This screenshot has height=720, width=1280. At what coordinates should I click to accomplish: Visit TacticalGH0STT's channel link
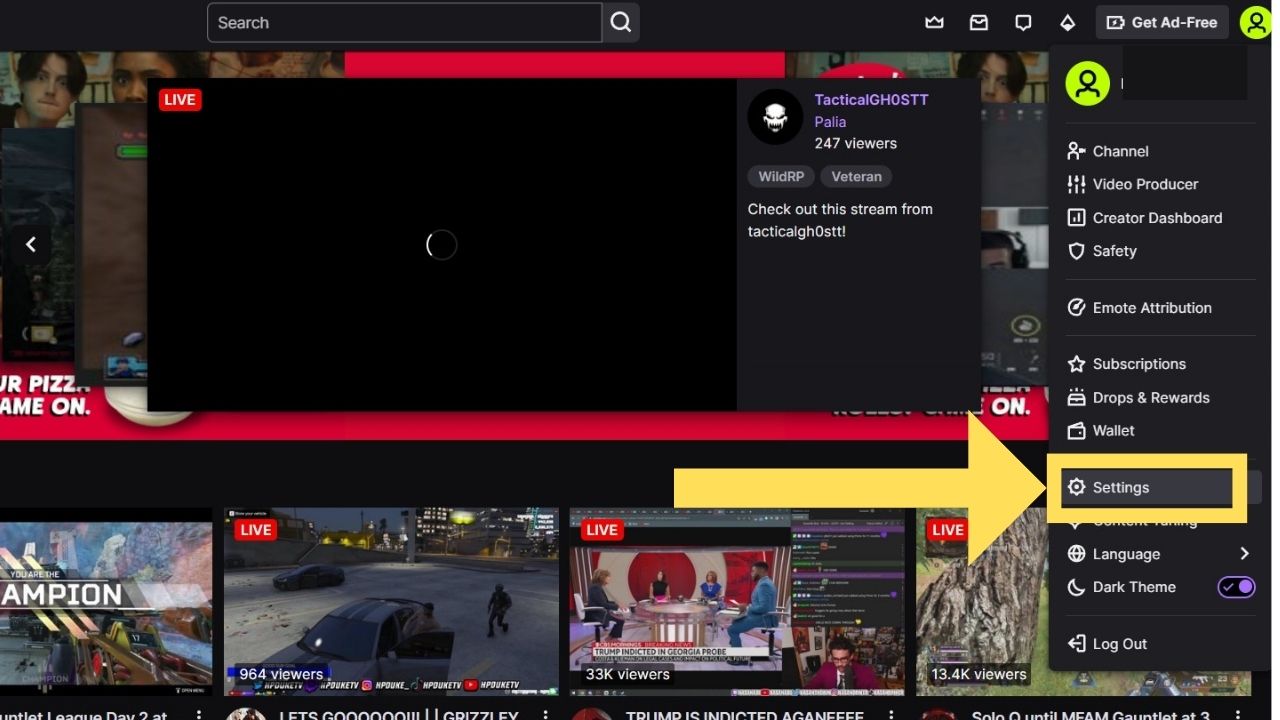pyautogui.click(x=872, y=99)
